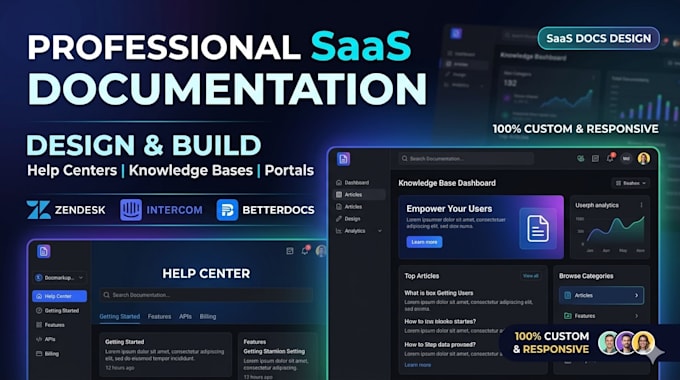The image size is (680, 380).
Task: Open the Getting Started article card
Action: pos(166,354)
